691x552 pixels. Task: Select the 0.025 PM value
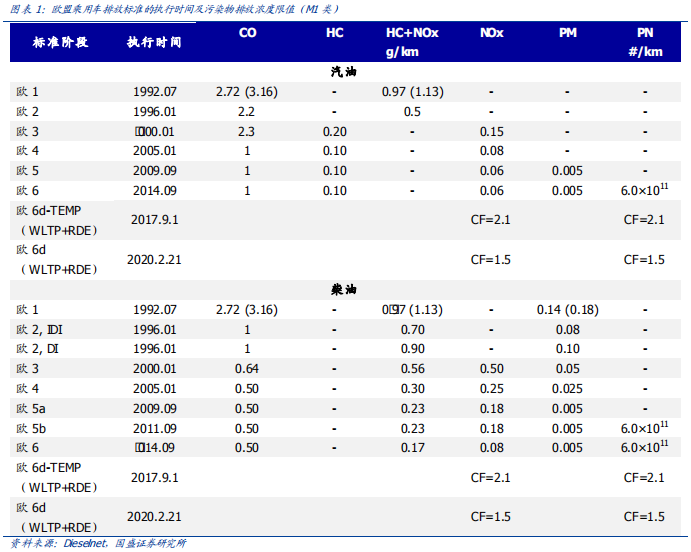pyautogui.click(x=567, y=388)
